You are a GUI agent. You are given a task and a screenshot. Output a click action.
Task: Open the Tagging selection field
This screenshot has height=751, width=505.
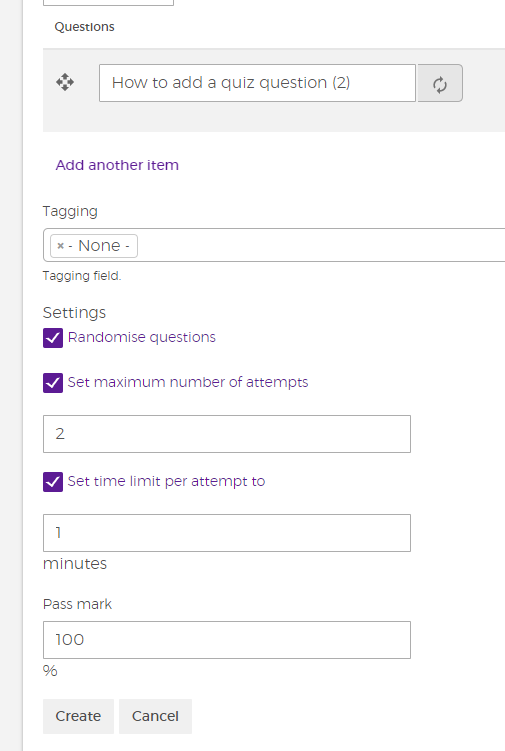coord(274,245)
